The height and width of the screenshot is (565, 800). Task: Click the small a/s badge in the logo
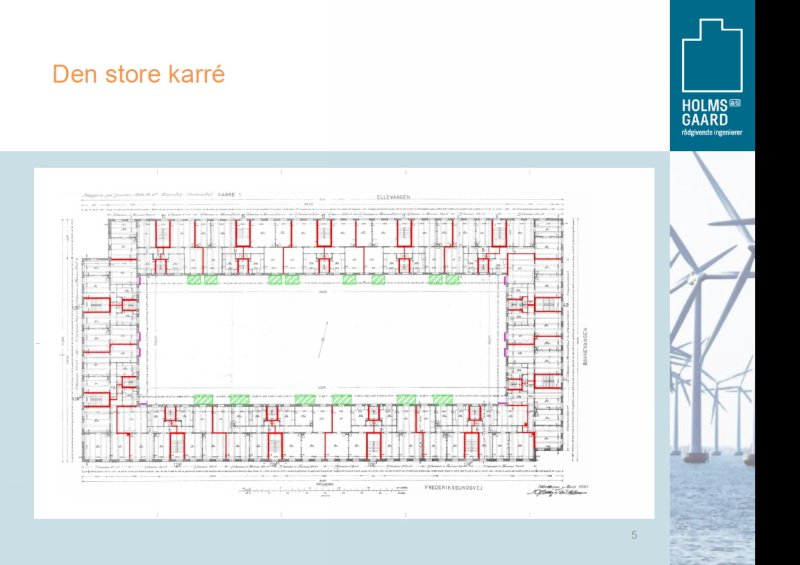coord(734,103)
